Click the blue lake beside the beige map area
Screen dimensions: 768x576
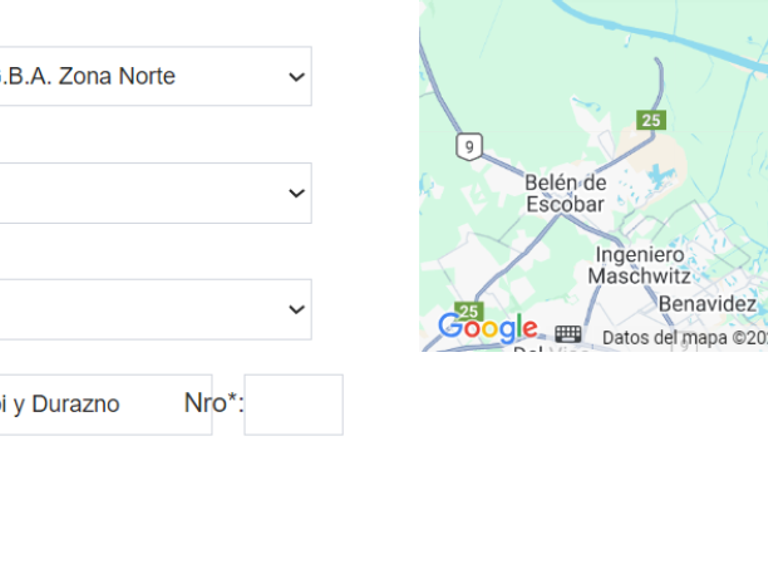tap(660, 177)
